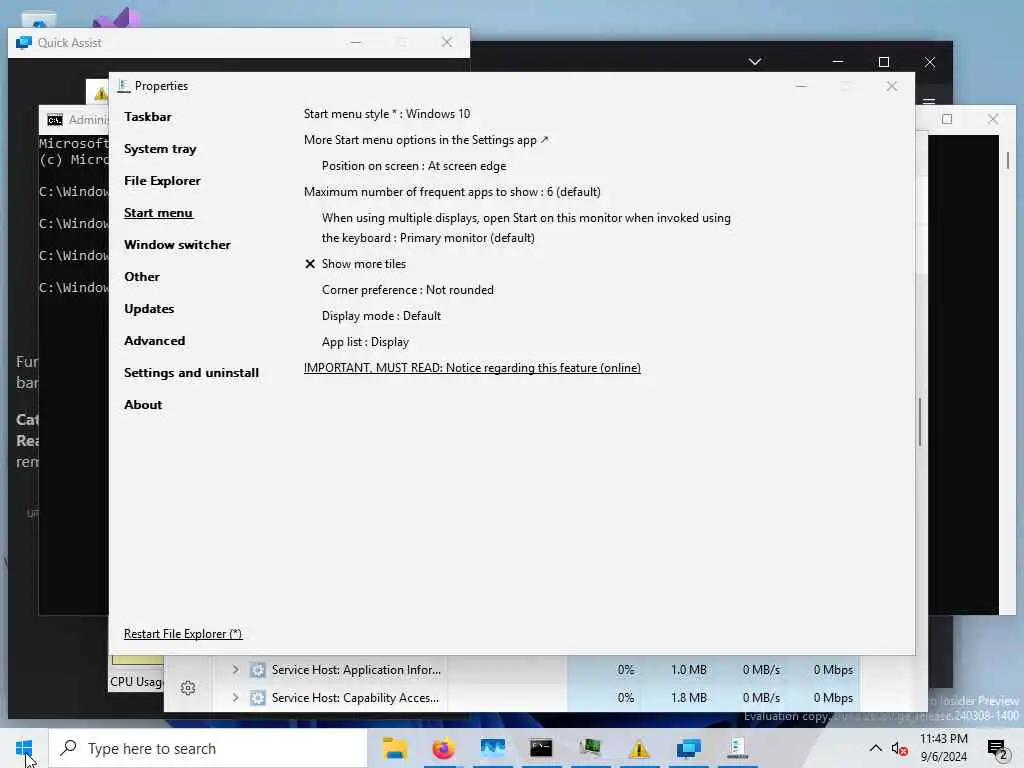The height and width of the screenshot is (768, 1024).
Task: Switch to Command Prompt taskbar icon
Action: [x=541, y=748]
